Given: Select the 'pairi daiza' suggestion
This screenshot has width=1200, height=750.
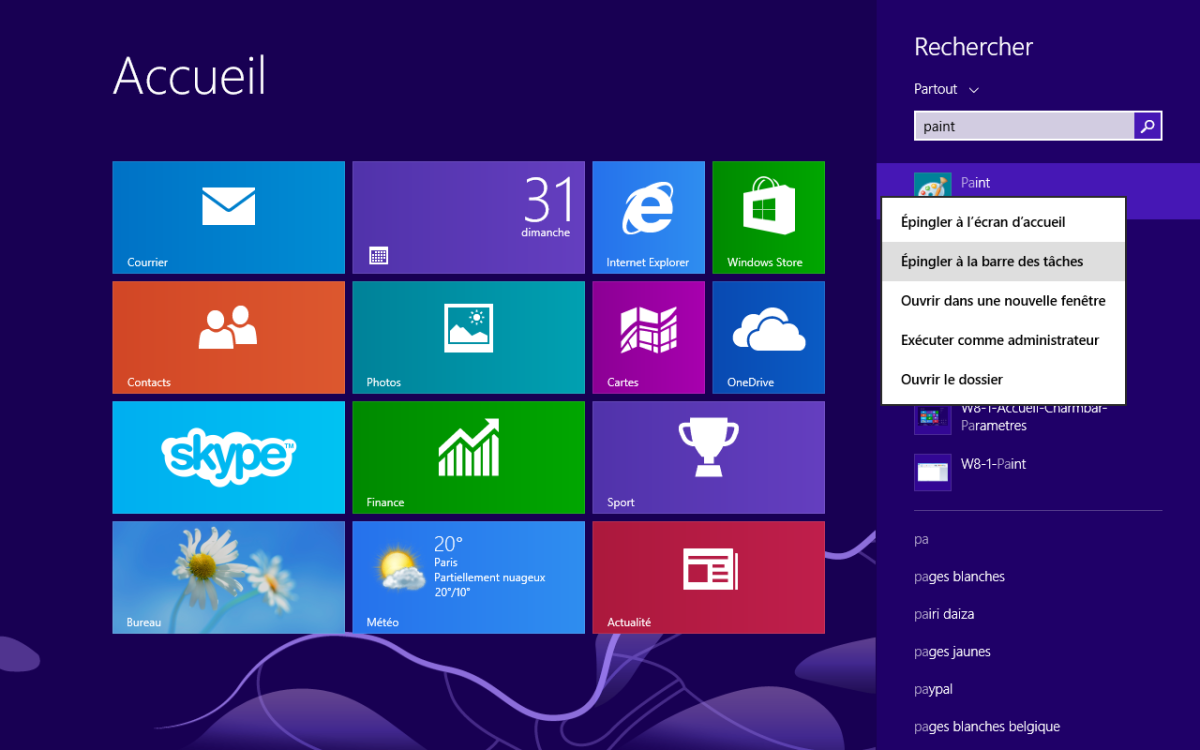Looking at the screenshot, I should pos(944,614).
